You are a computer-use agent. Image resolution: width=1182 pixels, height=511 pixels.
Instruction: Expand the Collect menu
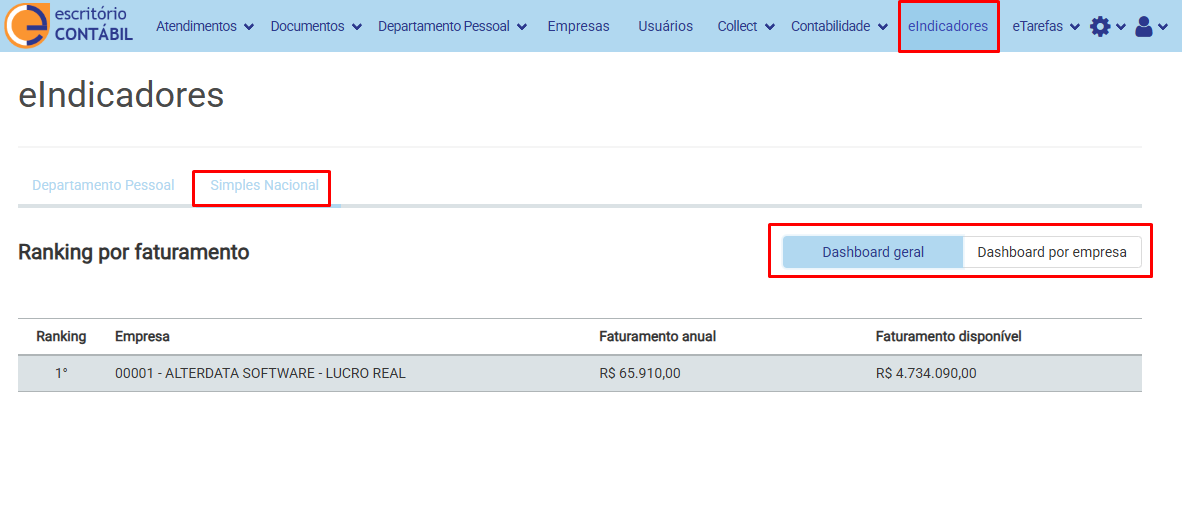pyautogui.click(x=746, y=26)
